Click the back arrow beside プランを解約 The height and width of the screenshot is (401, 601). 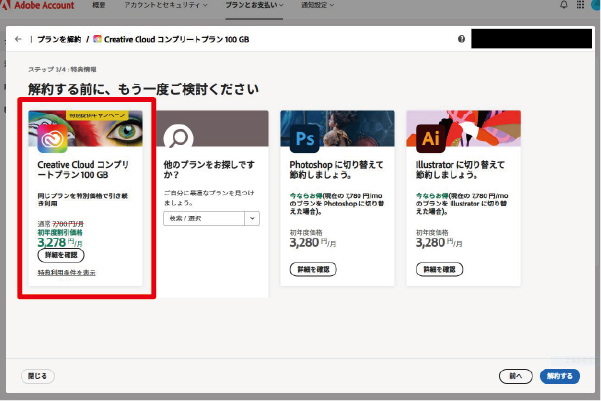click(x=18, y=39)
